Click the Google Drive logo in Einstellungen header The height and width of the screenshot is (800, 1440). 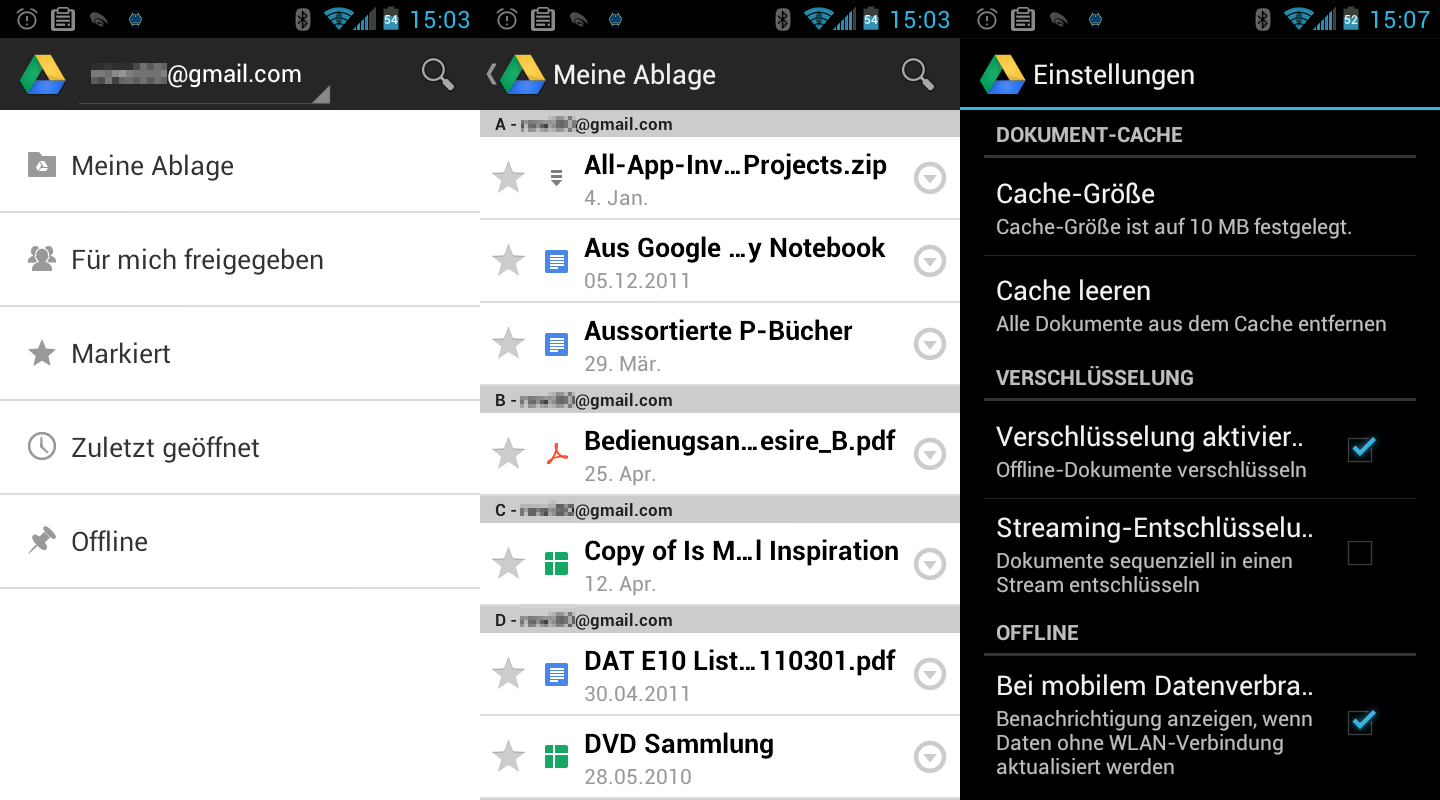(1002, 75)
